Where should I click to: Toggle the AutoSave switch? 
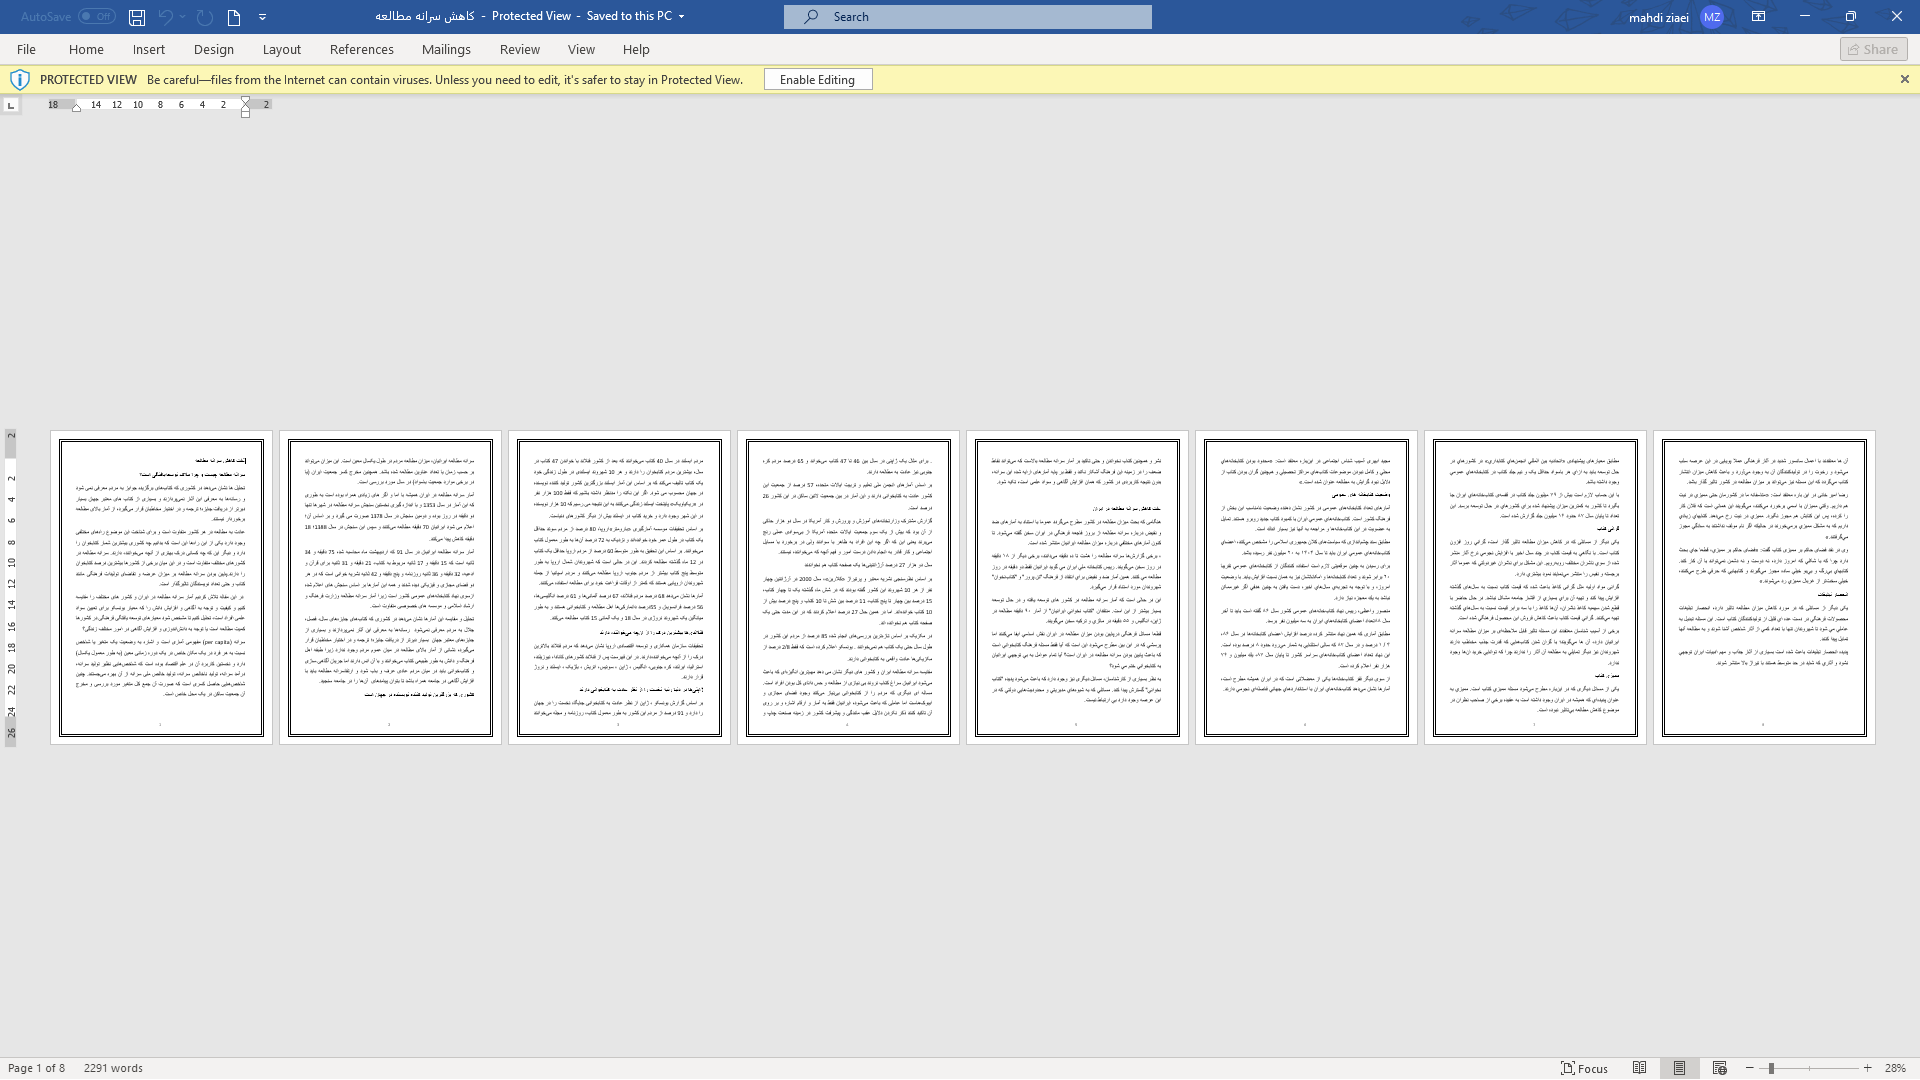click(x=97, y=16)
